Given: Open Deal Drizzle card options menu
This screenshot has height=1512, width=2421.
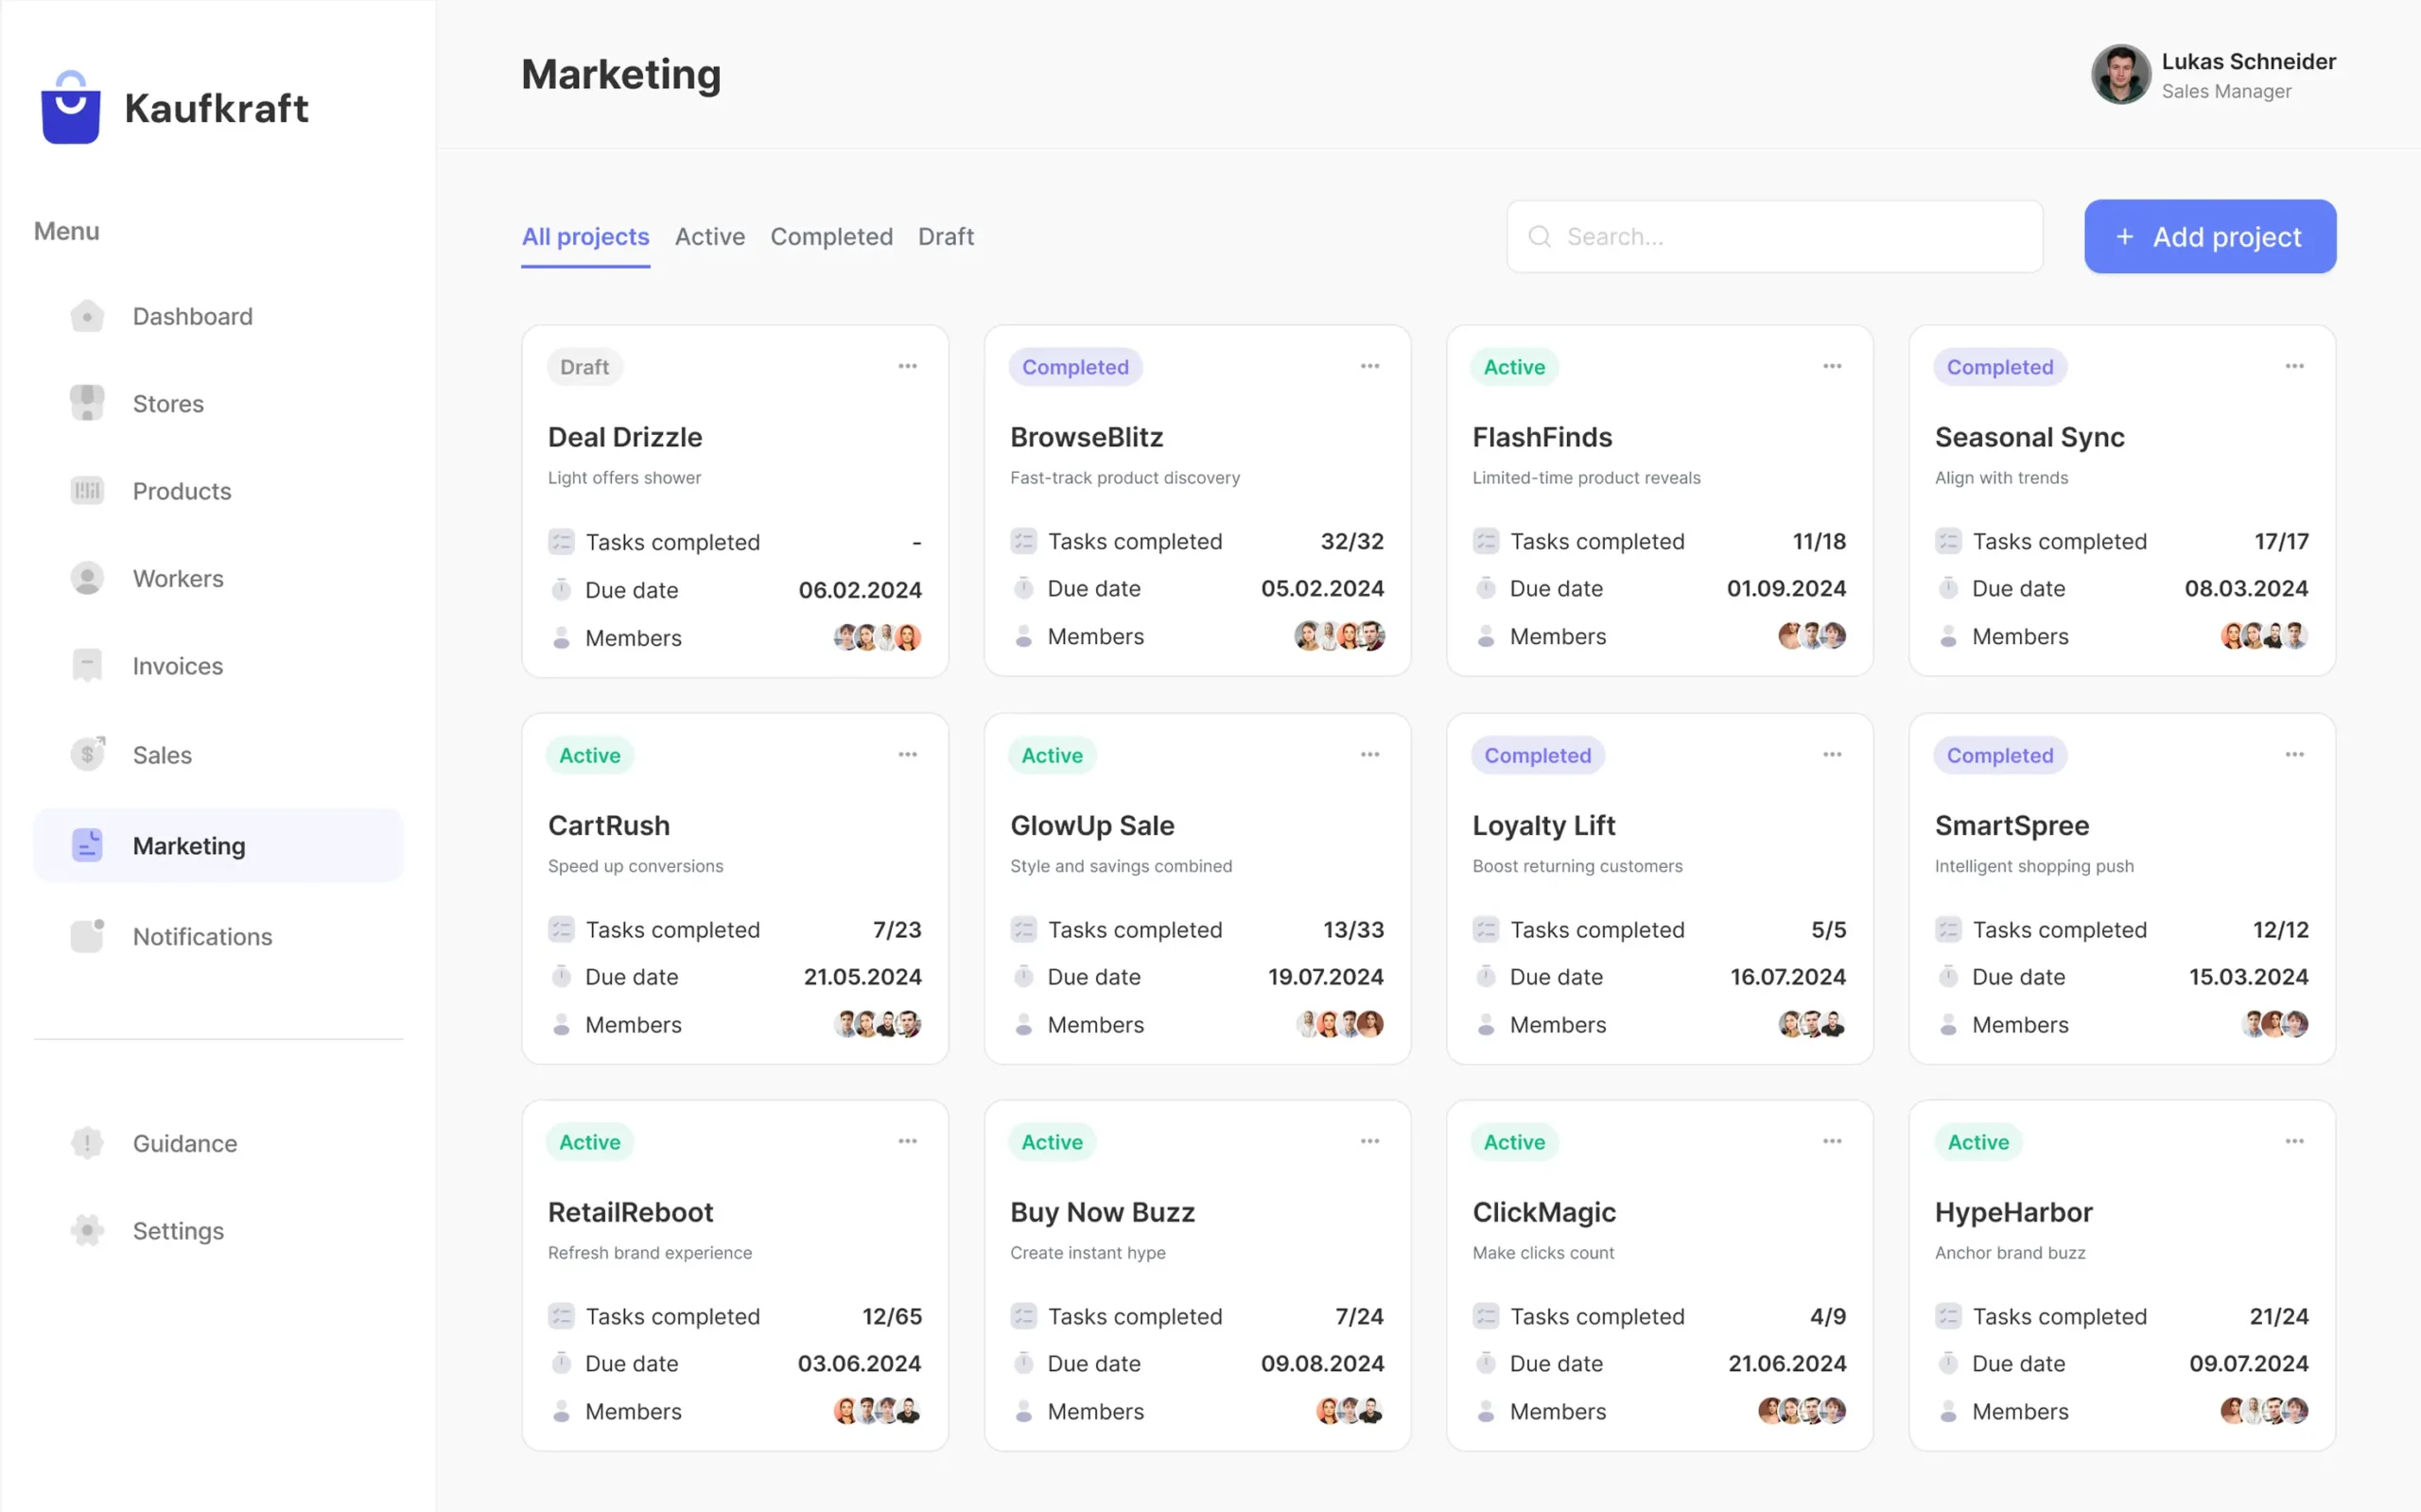Looking at the screenshot, I should 907,366.
